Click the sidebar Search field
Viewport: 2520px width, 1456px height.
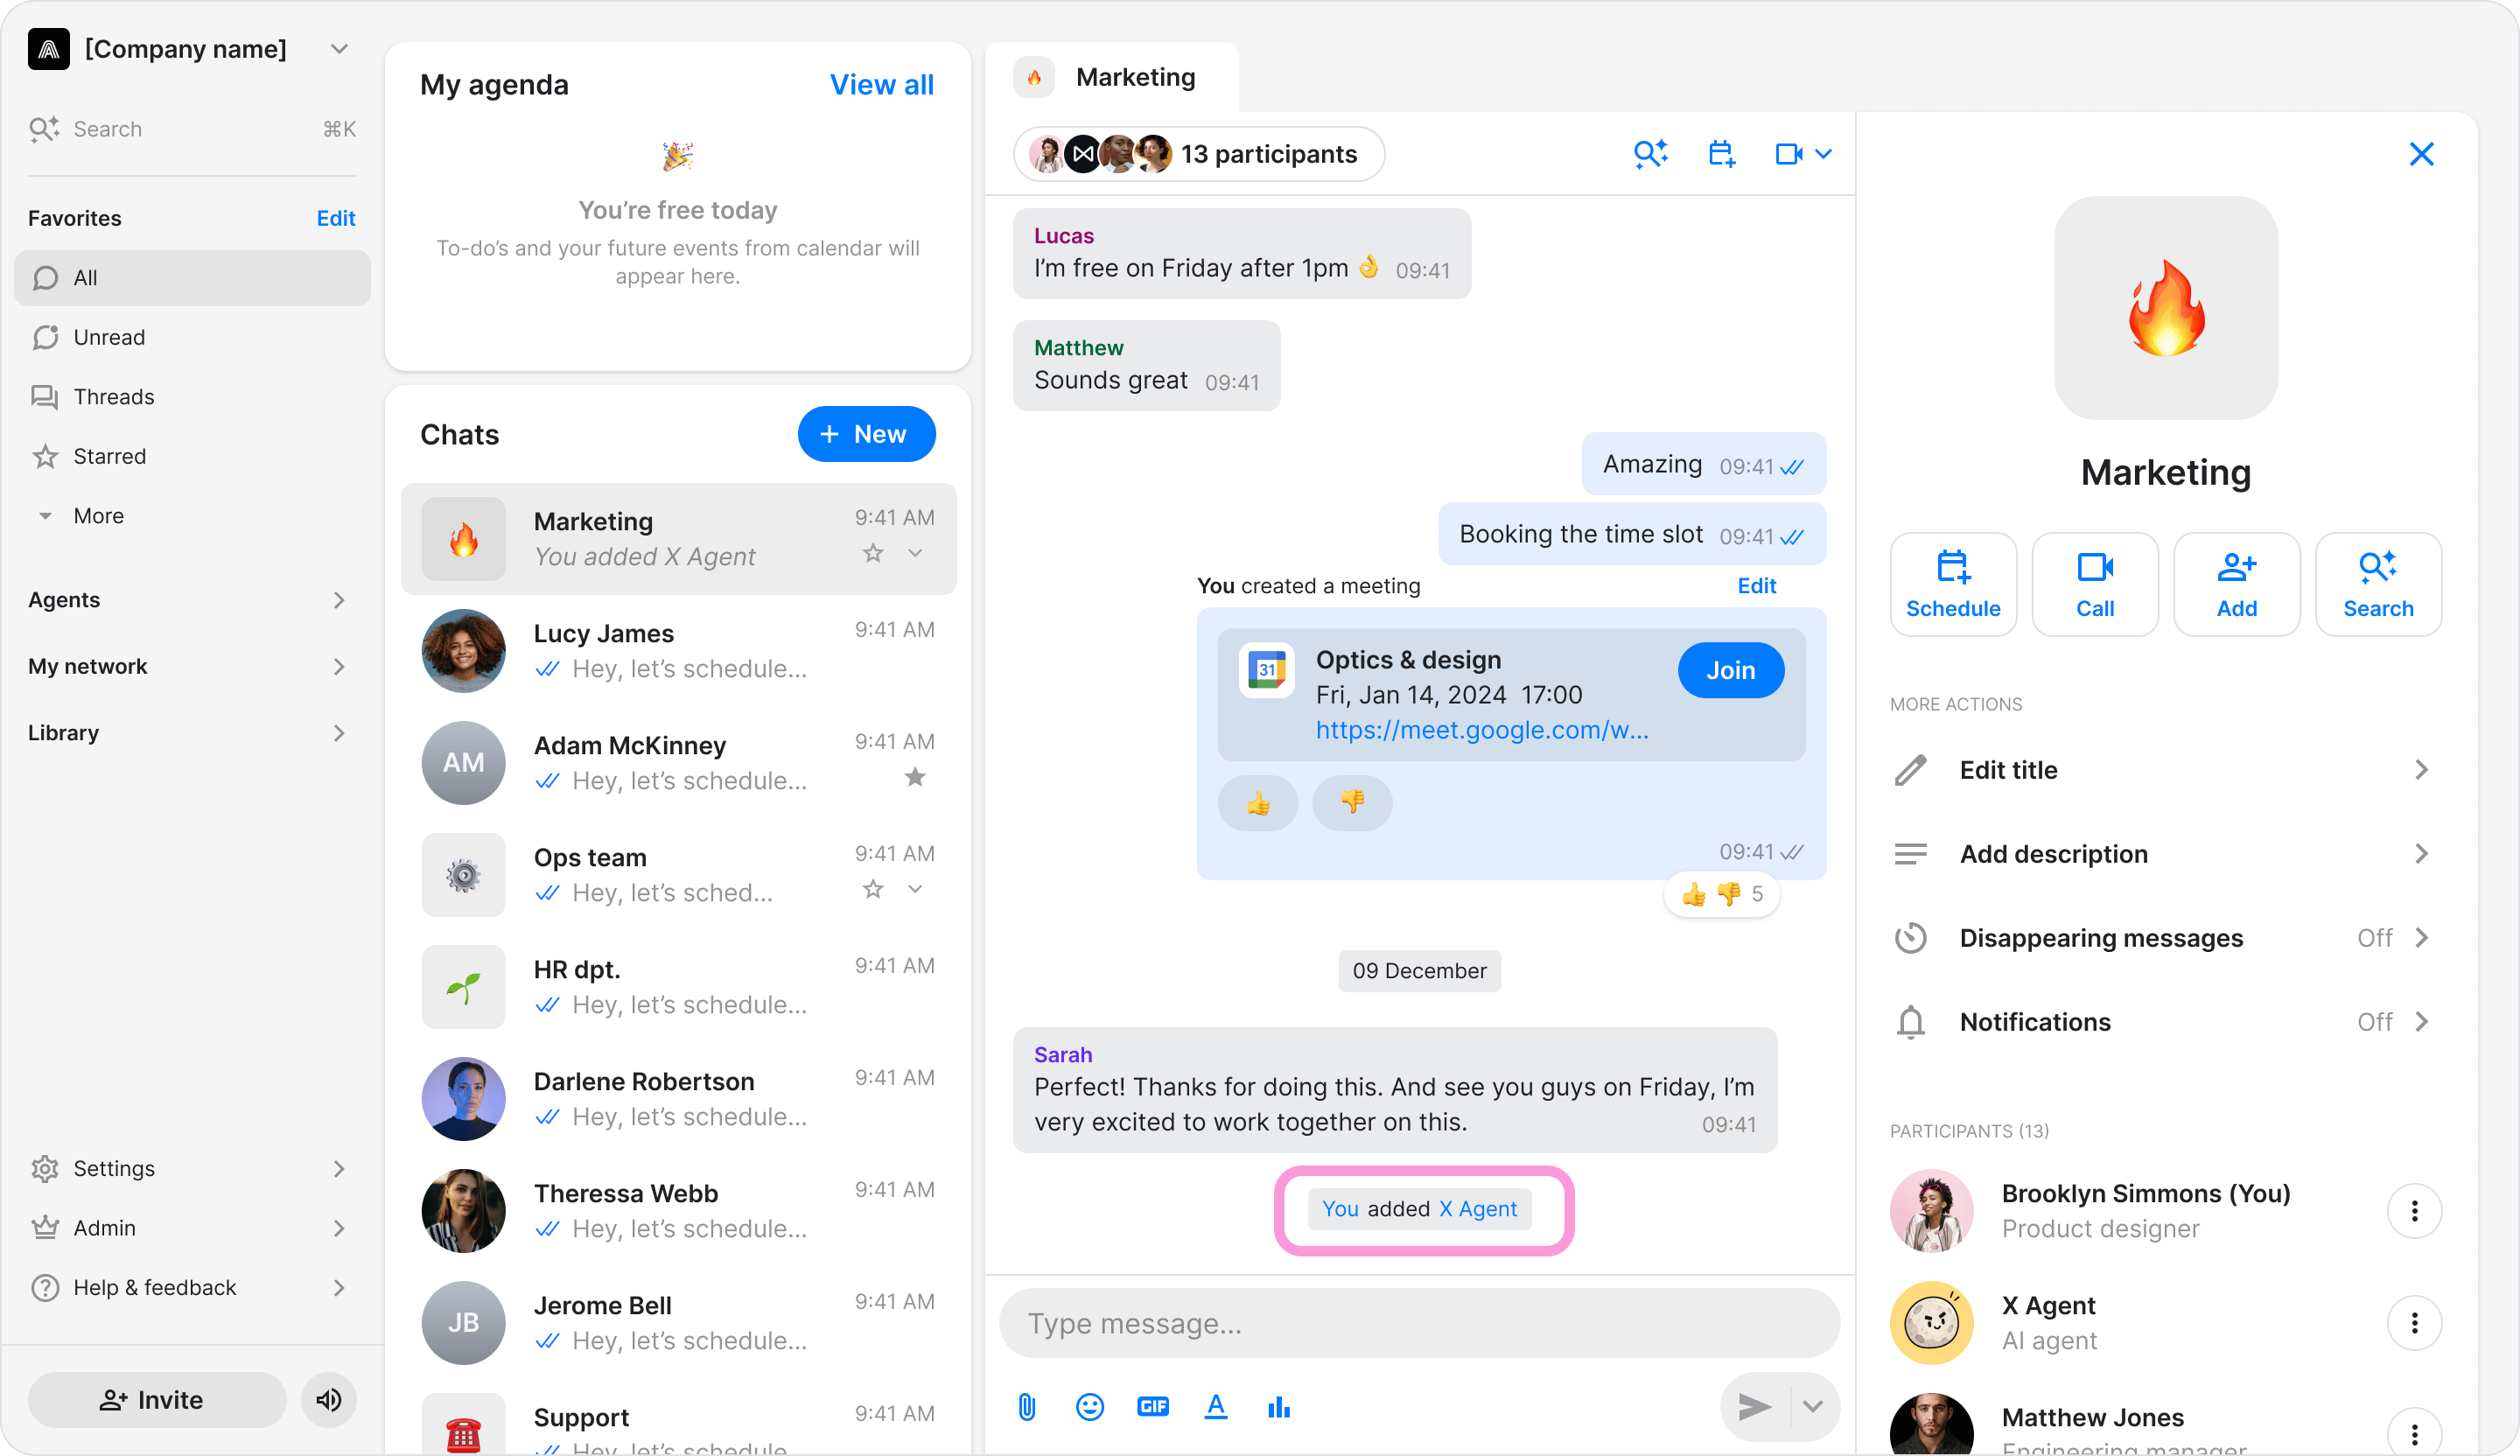tap(192, 129)
